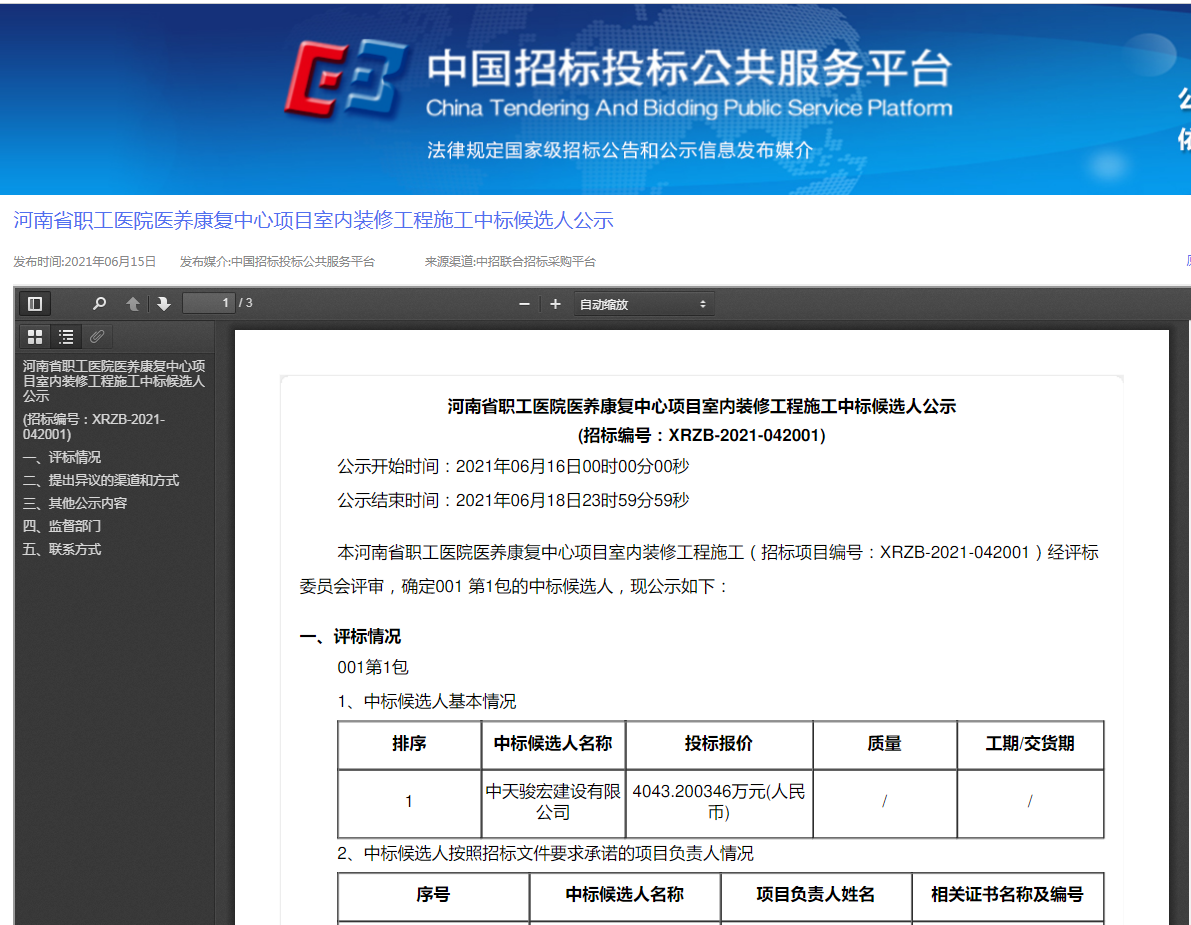Viewport: 1191px width, 925px height.
Task: Click the banner title 中国招标投标公共服务平台
Action: [x=689, y=68]
